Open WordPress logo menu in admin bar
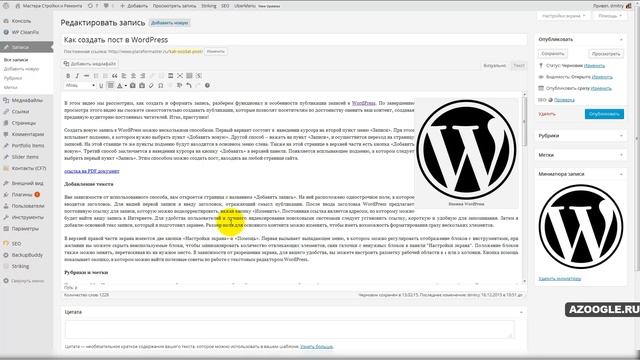The image size is (640, 360). click(6, 6)
